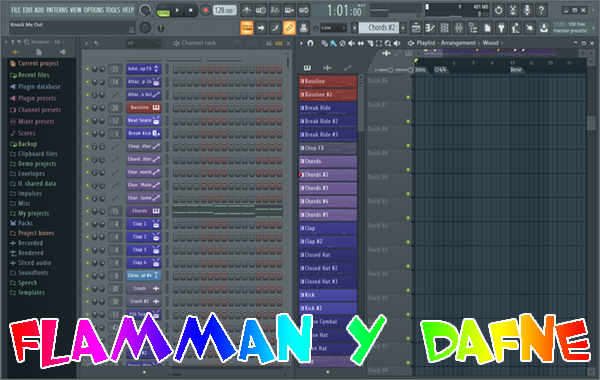The height and width of the screenshot is (380, 600).
Task: Toggle mute switch on playlist Track 93
Action: coord(408,266)
